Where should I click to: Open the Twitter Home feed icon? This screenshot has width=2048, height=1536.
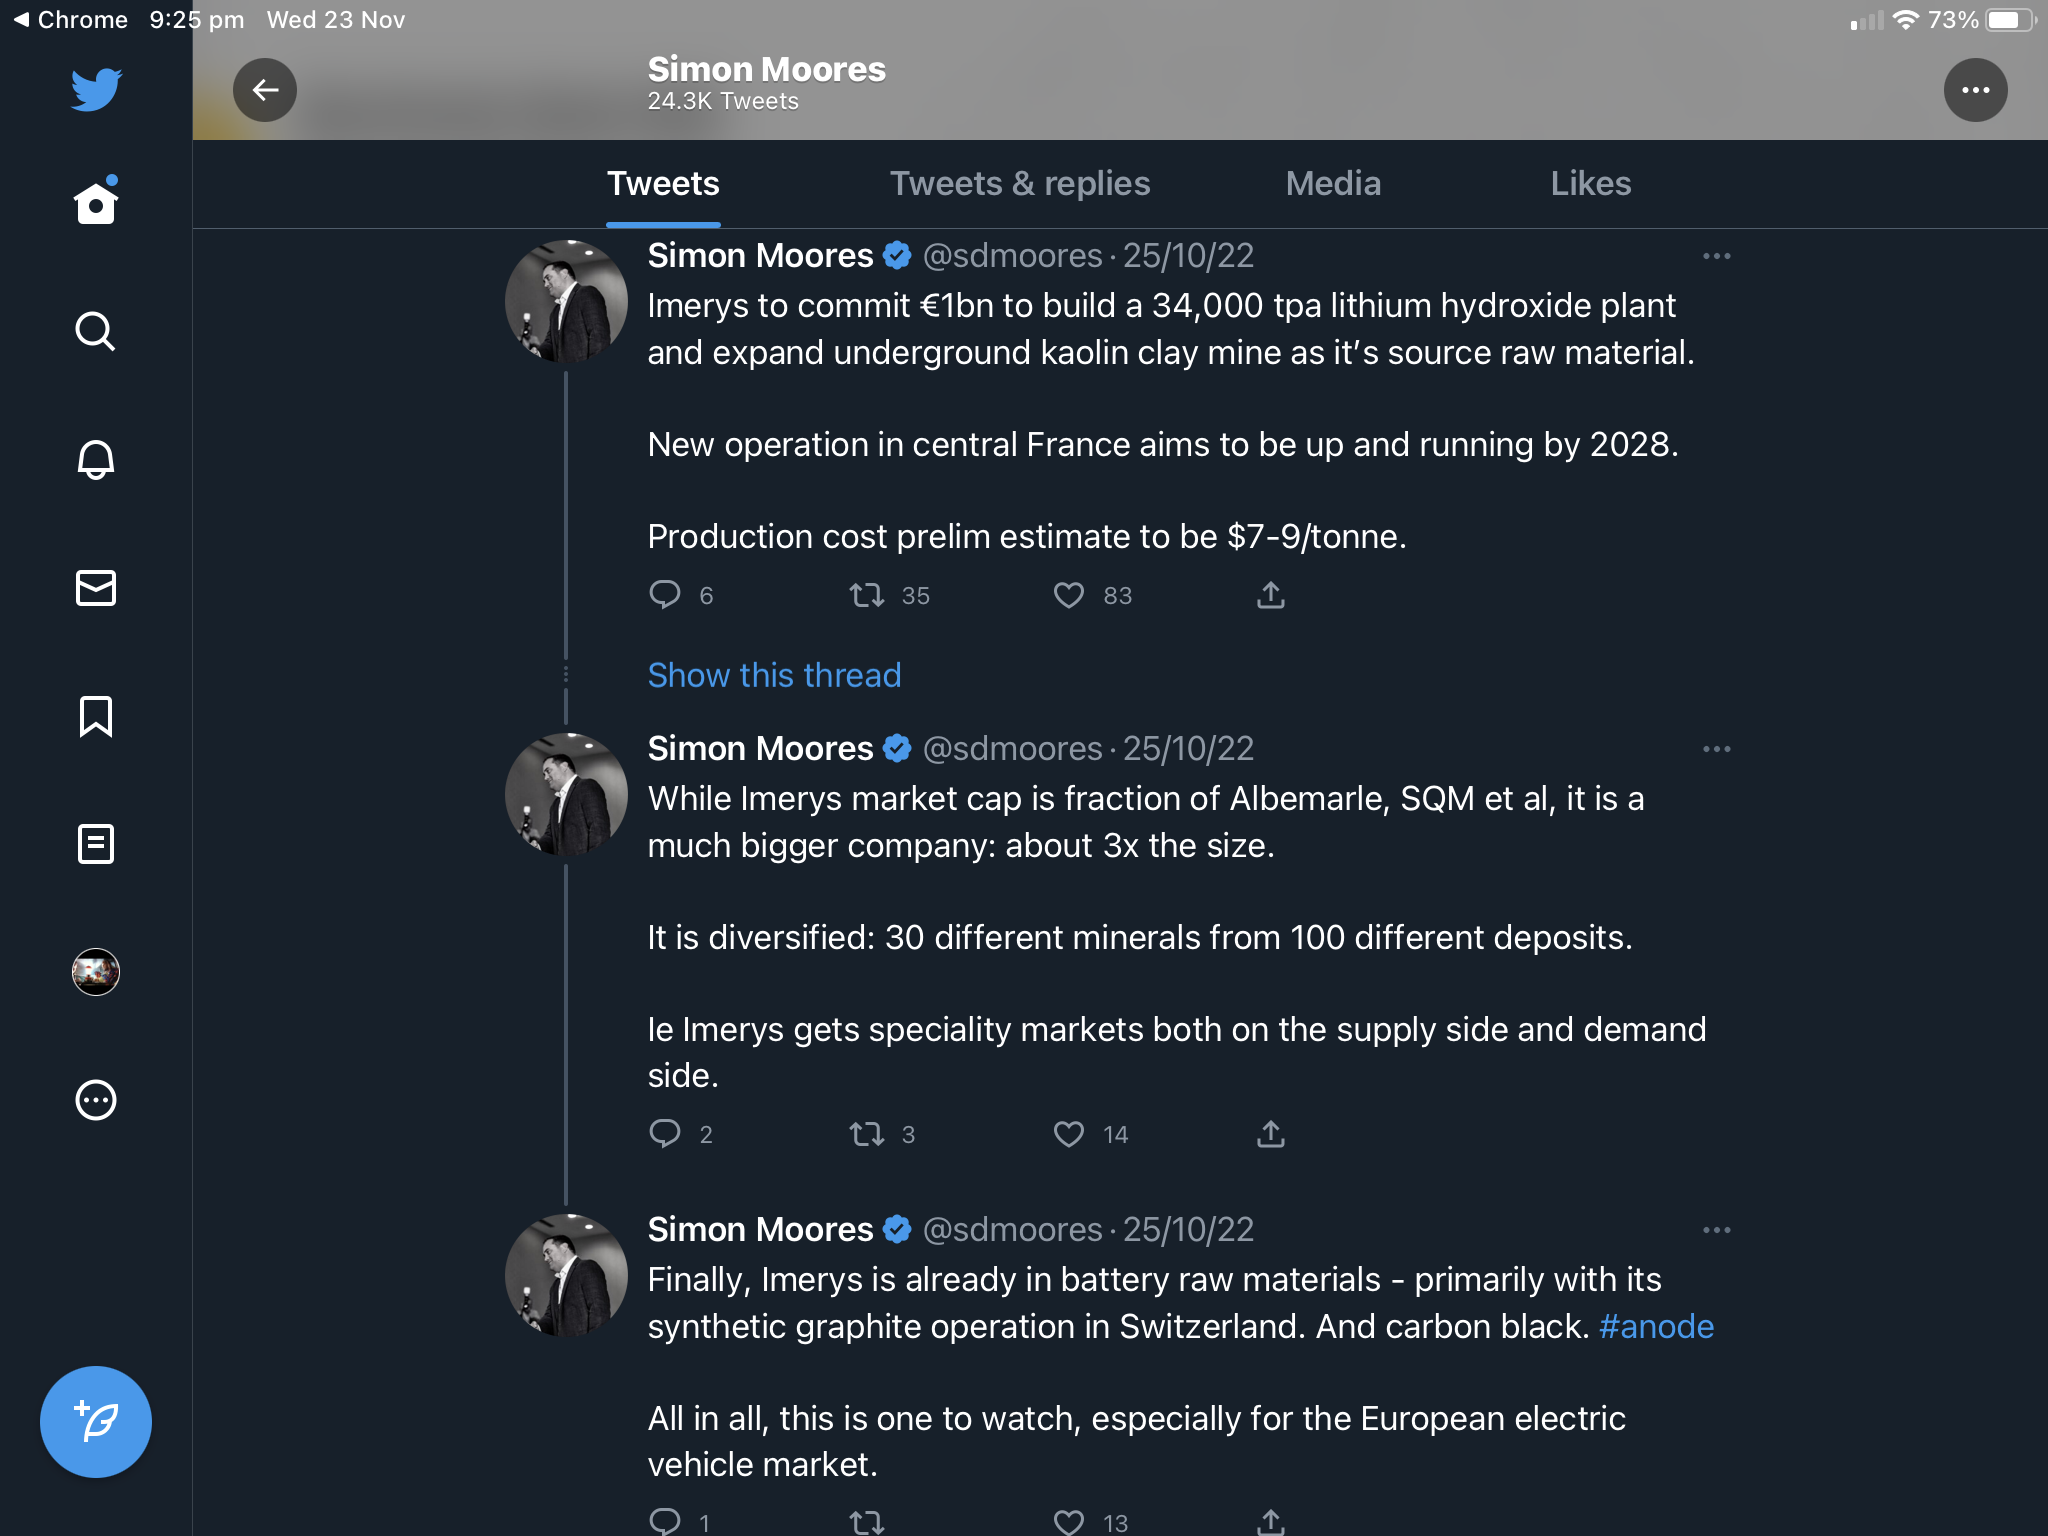point(96,203)
